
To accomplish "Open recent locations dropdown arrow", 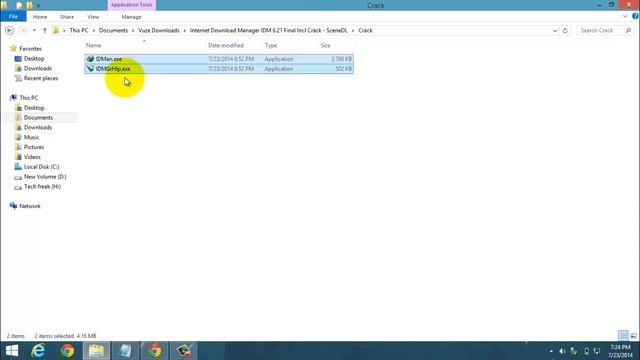I will pos(34,31).
